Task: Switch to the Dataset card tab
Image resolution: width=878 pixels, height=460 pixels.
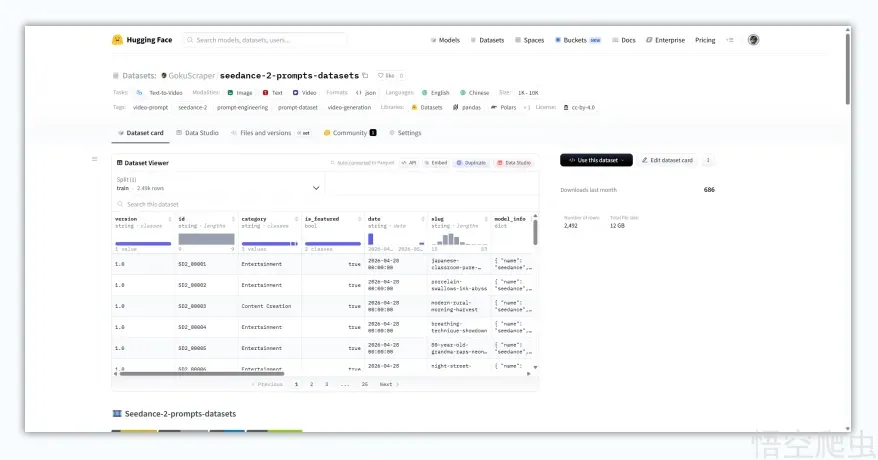Action: [x=141, y=133]
